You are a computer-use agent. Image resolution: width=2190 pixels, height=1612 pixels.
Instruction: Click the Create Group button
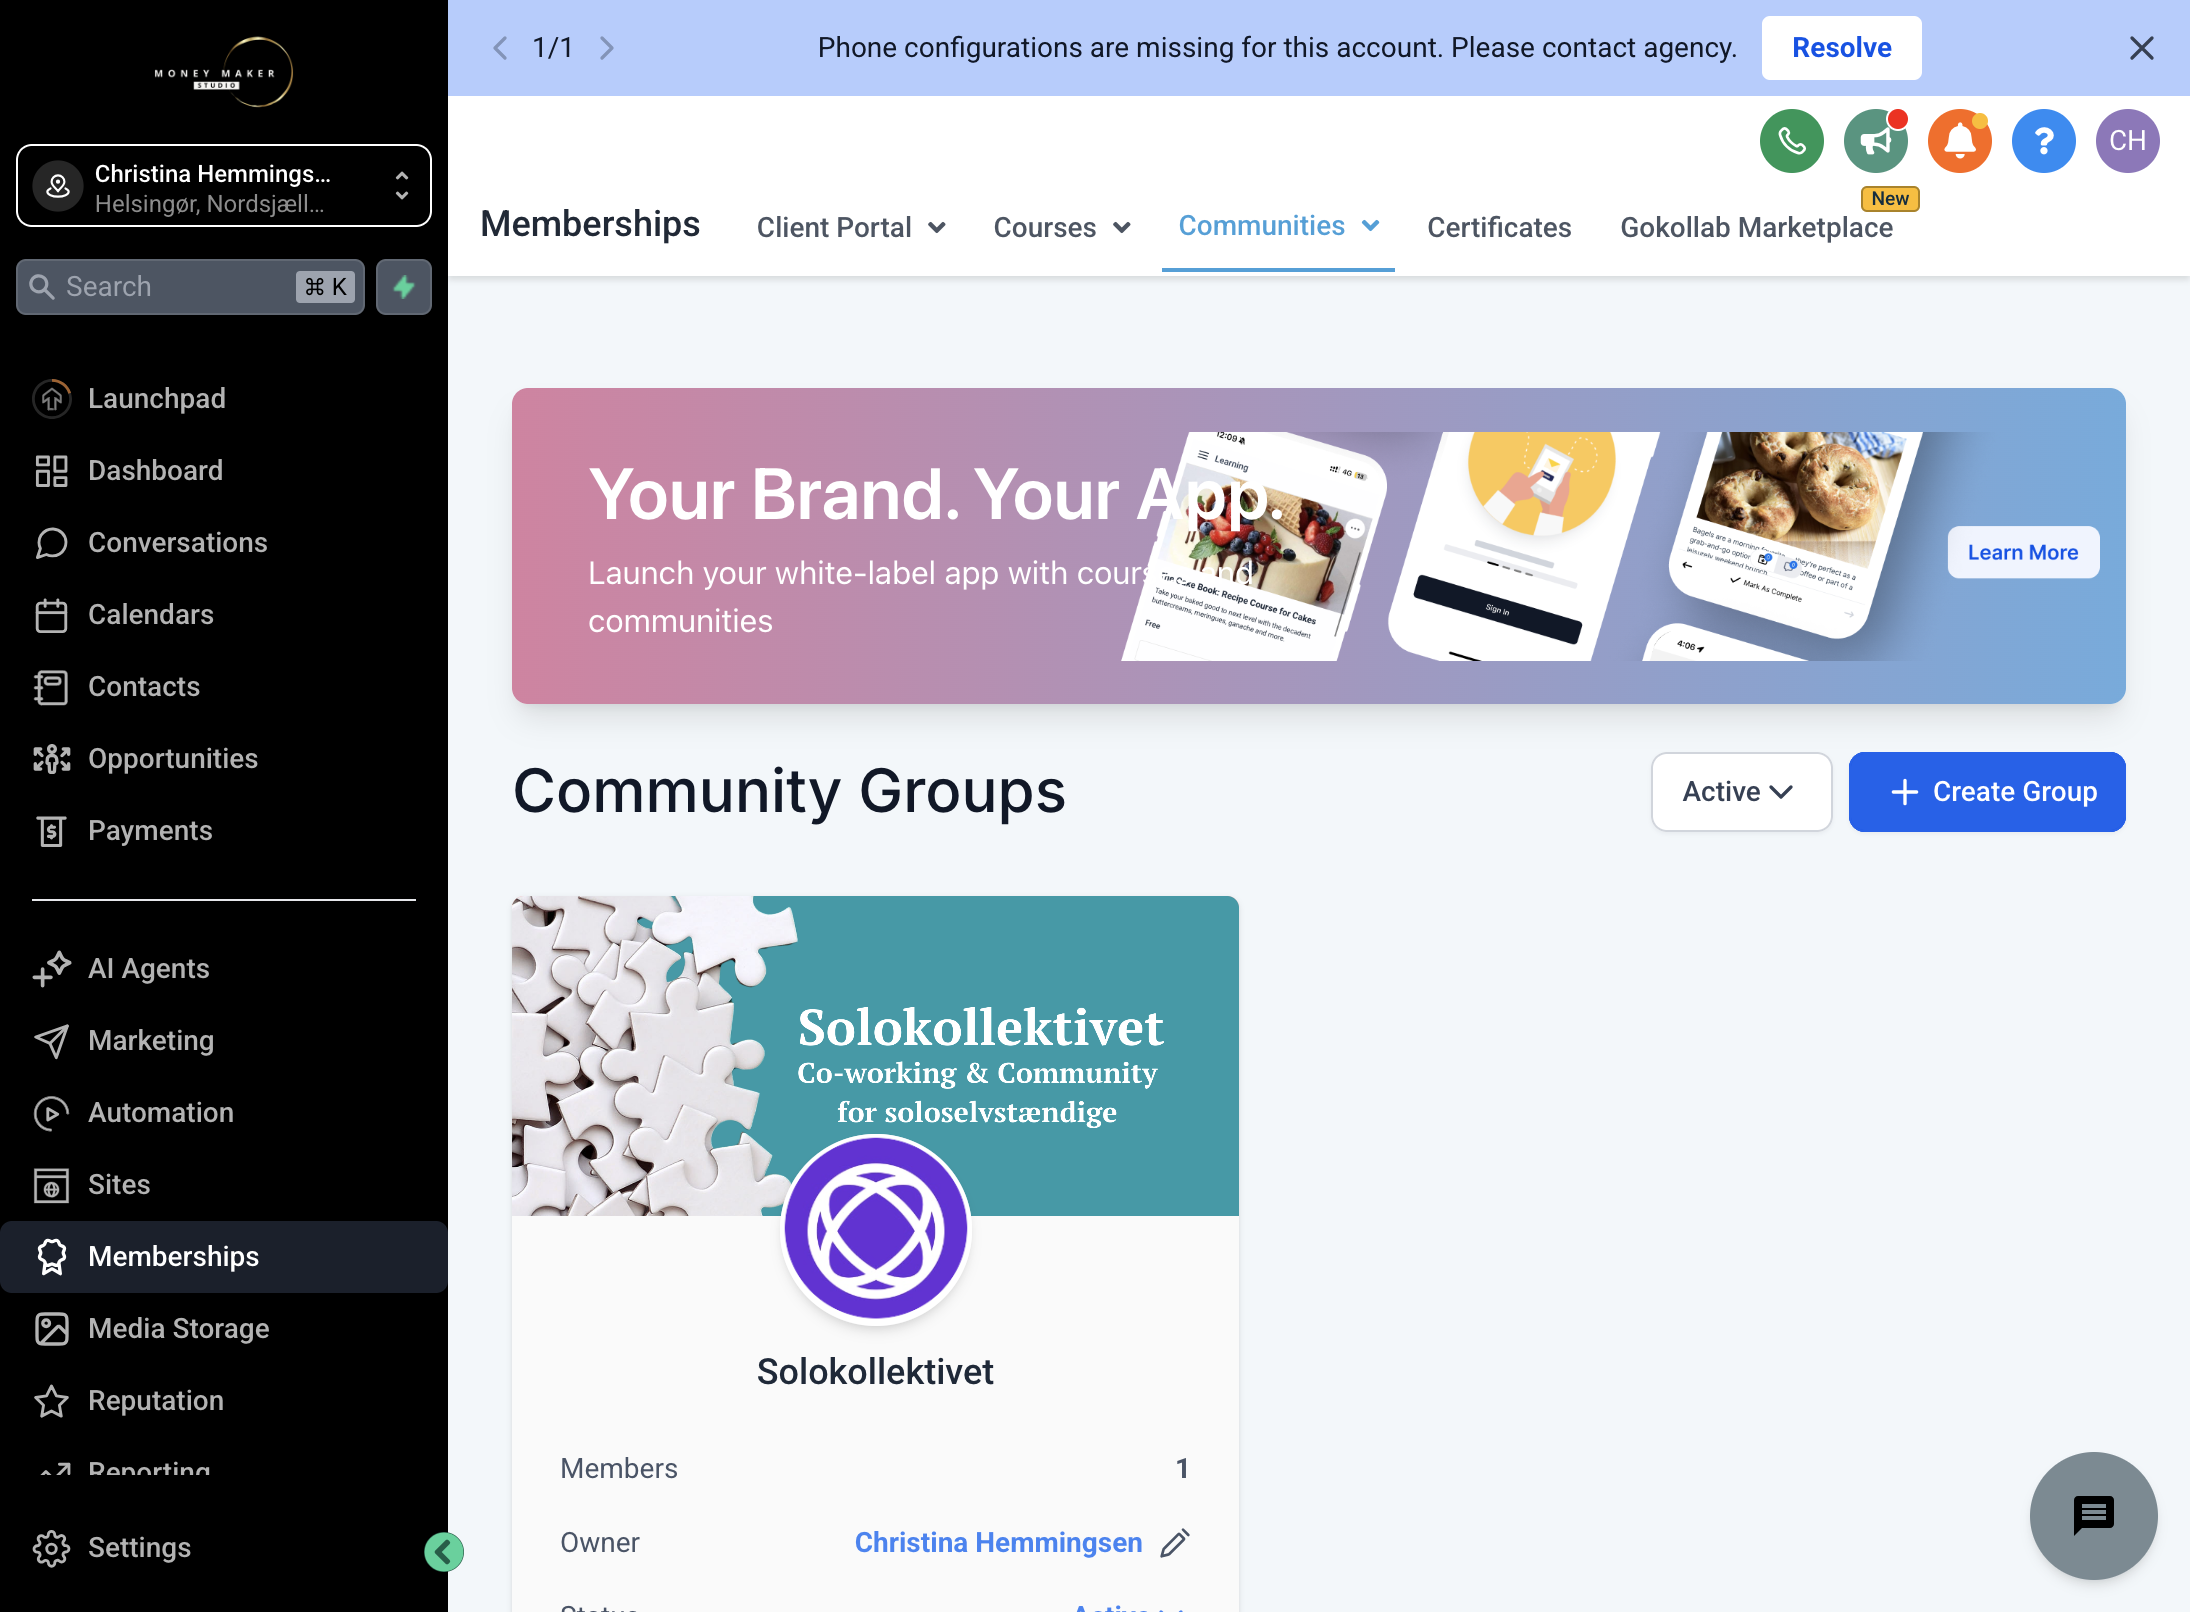tap(1987, 792)
